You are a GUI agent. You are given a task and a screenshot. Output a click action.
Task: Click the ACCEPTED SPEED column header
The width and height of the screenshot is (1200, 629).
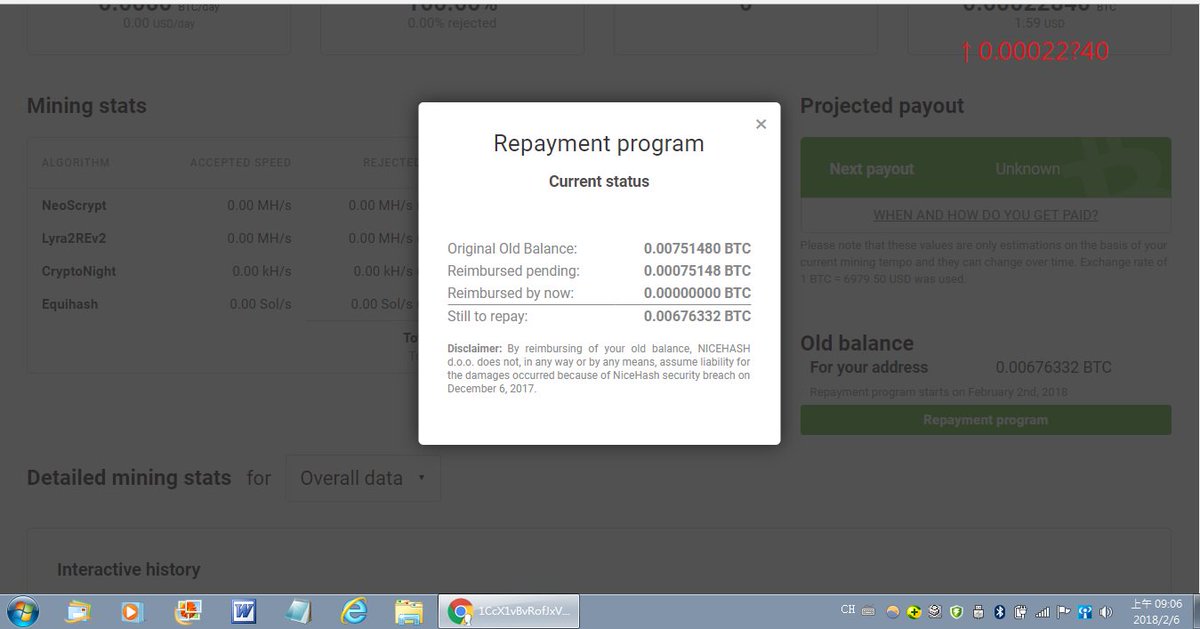click(x=241, y=162)
